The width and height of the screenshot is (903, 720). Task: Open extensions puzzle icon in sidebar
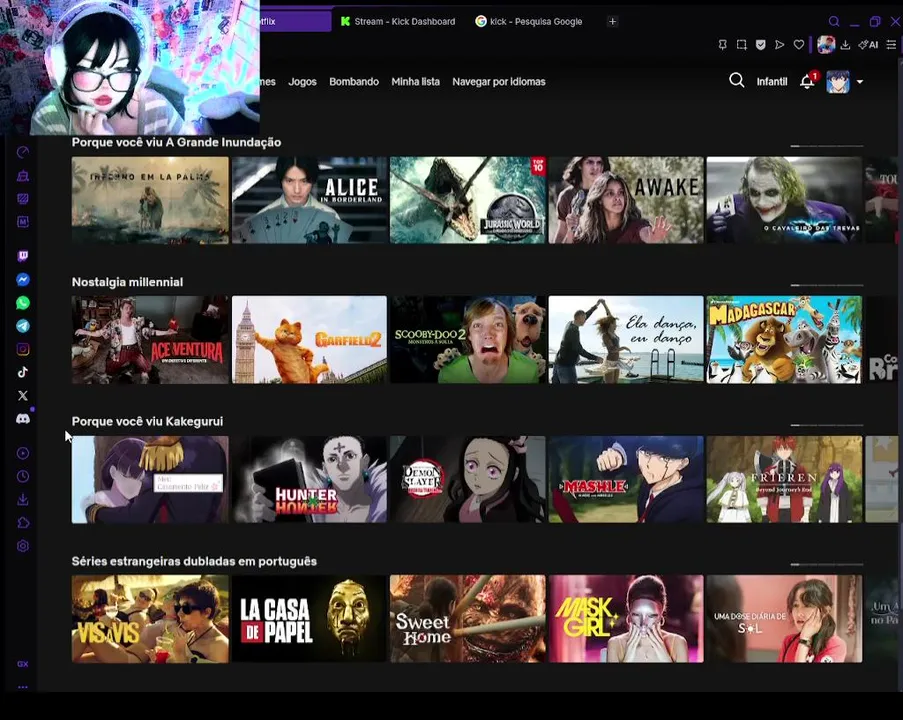pos(22,523)
